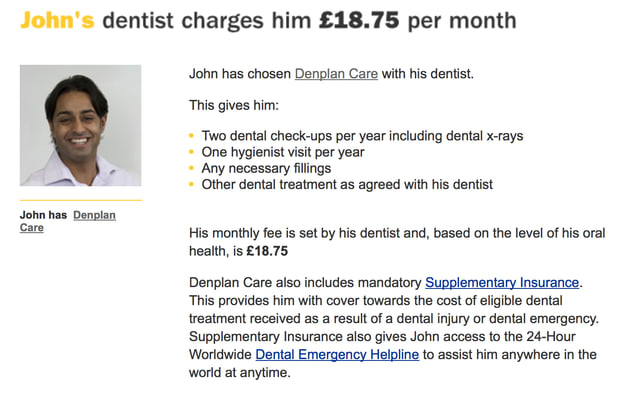
Task: Select 'One hygienist visit per year' list item
Action: [283, 152]
